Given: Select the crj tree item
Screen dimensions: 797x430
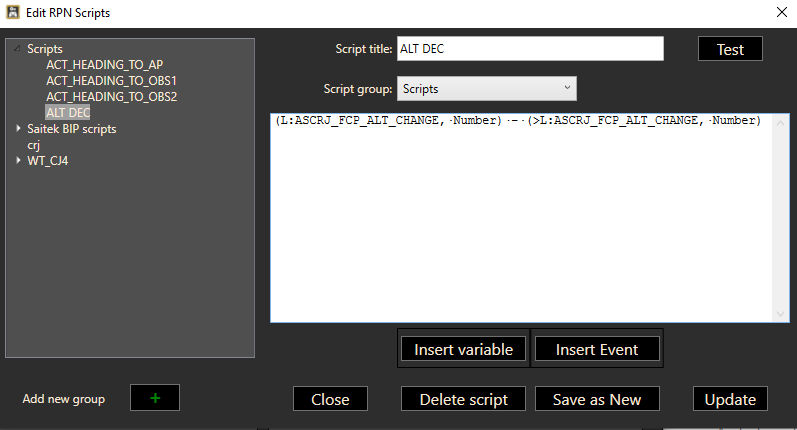Looking at the screenshot, I should [x=33, y=145].
